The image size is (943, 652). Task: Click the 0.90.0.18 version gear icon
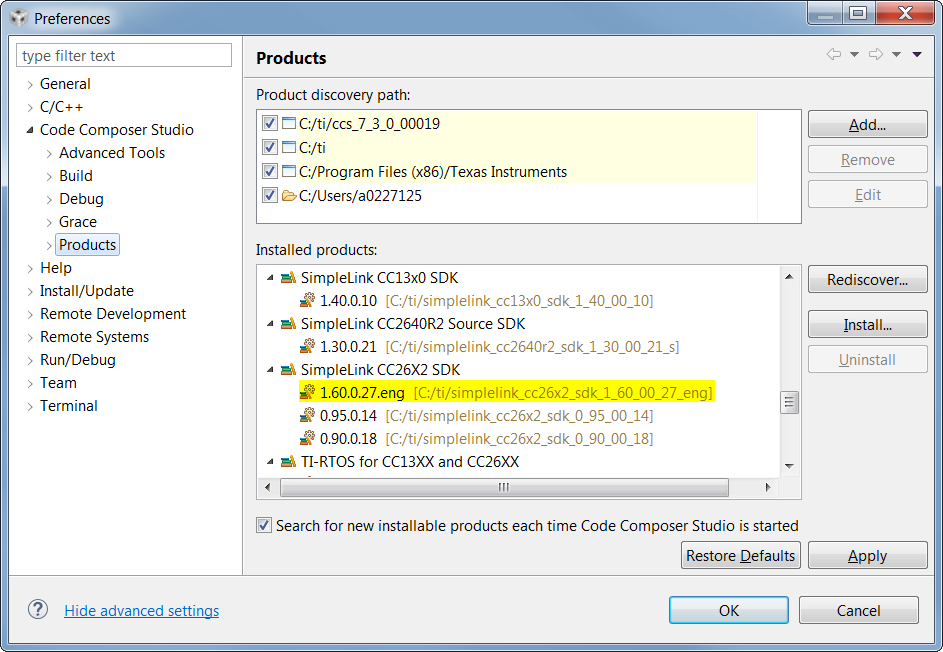307,438
